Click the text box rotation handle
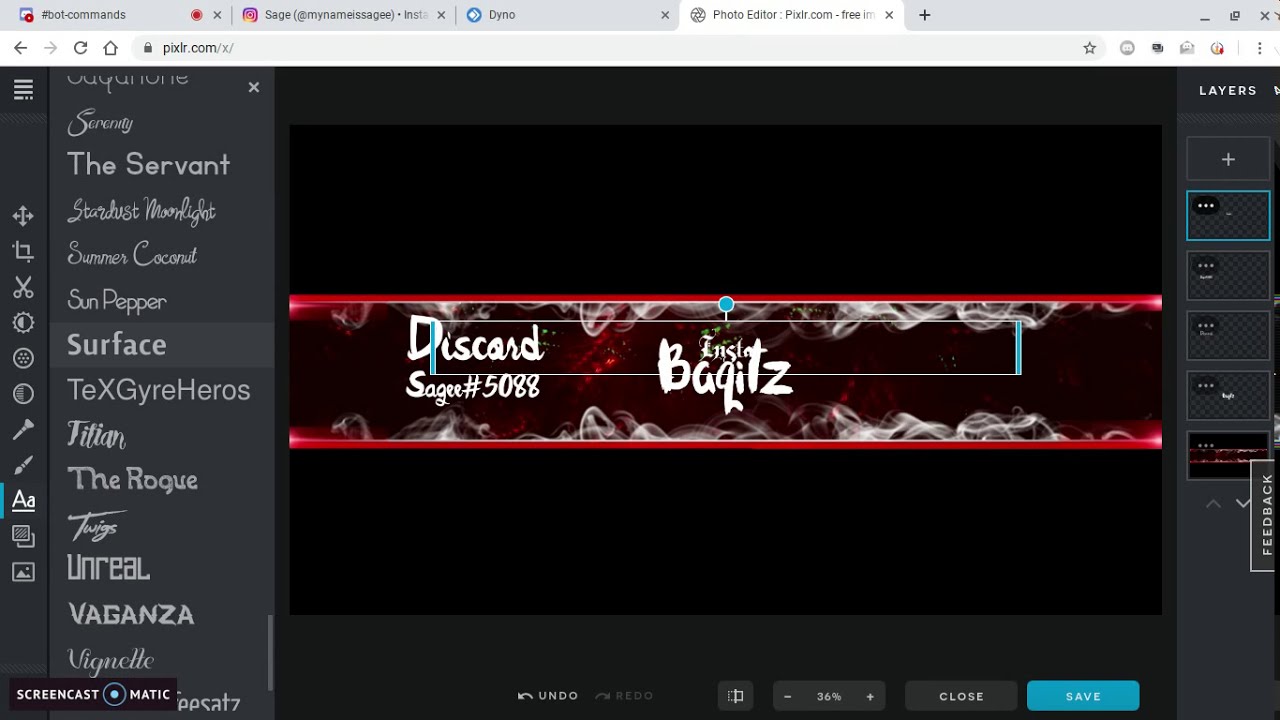1280x720 pixels. [726, 304]
